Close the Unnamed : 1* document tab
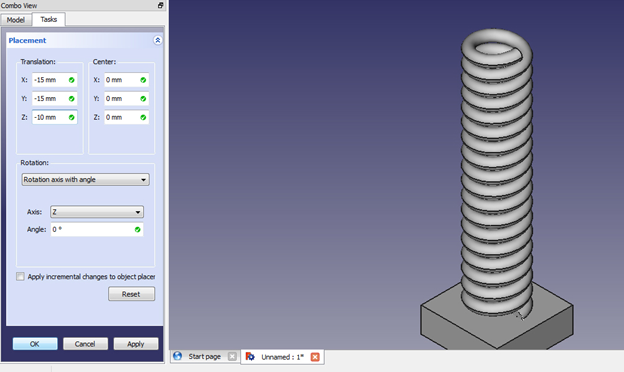Image resolution: width=624 pixels, height=372 pixels. click(x=315, y=357)
